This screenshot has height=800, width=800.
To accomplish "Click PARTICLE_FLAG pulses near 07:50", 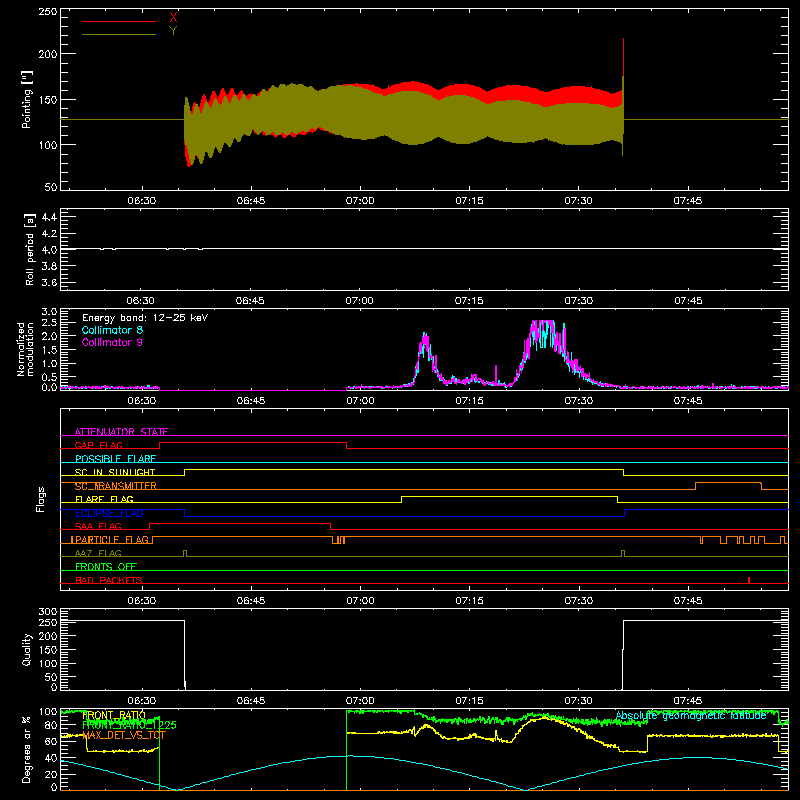I will (743, 540).
